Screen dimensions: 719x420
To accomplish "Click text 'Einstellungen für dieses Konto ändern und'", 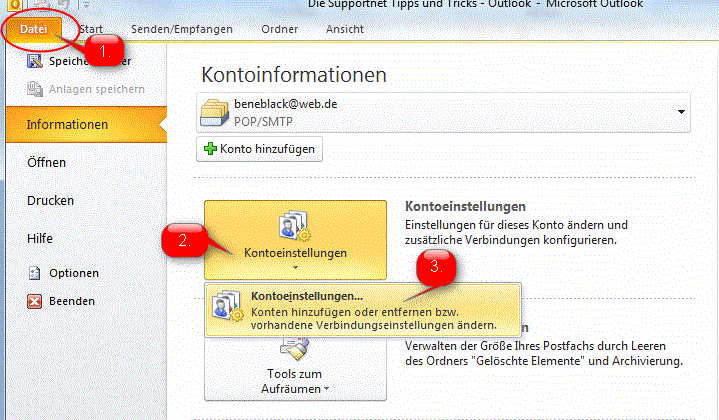I will tap(516, 225).
